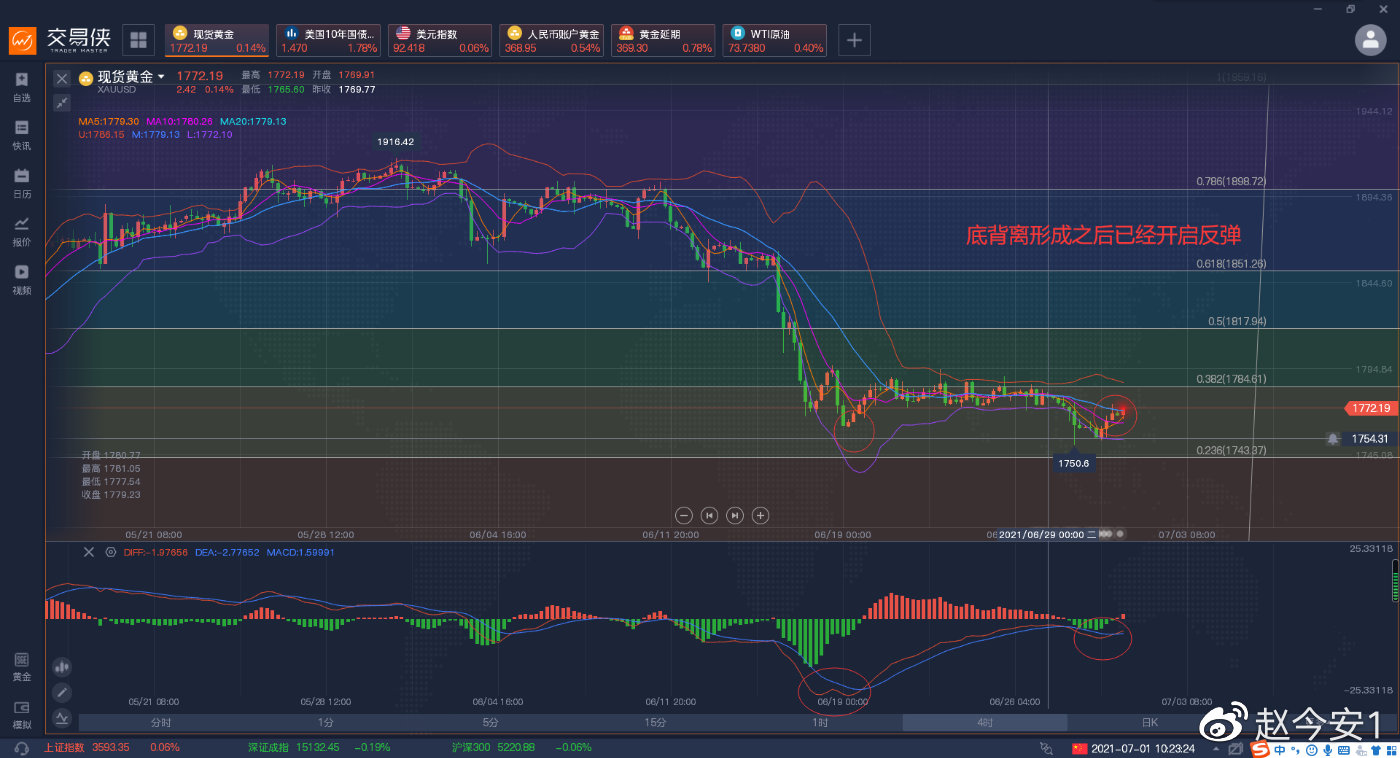Screen dimensions: 1400x758
Task: Click the 0.786(1898.72) Fibonacci level label
Action: click(x=1231, y=182)
